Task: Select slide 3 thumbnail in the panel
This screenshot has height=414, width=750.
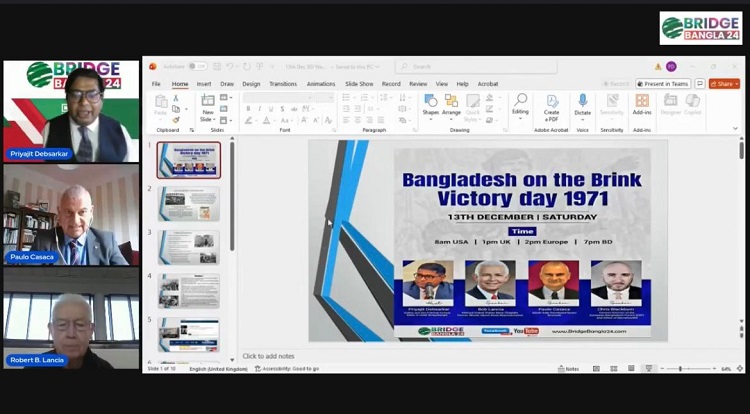Action: 189,247
